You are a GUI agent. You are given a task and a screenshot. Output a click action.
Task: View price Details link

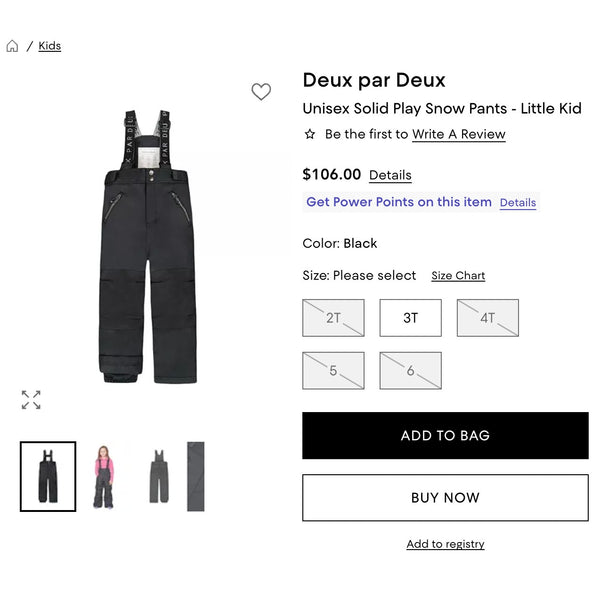click(390, 175)
